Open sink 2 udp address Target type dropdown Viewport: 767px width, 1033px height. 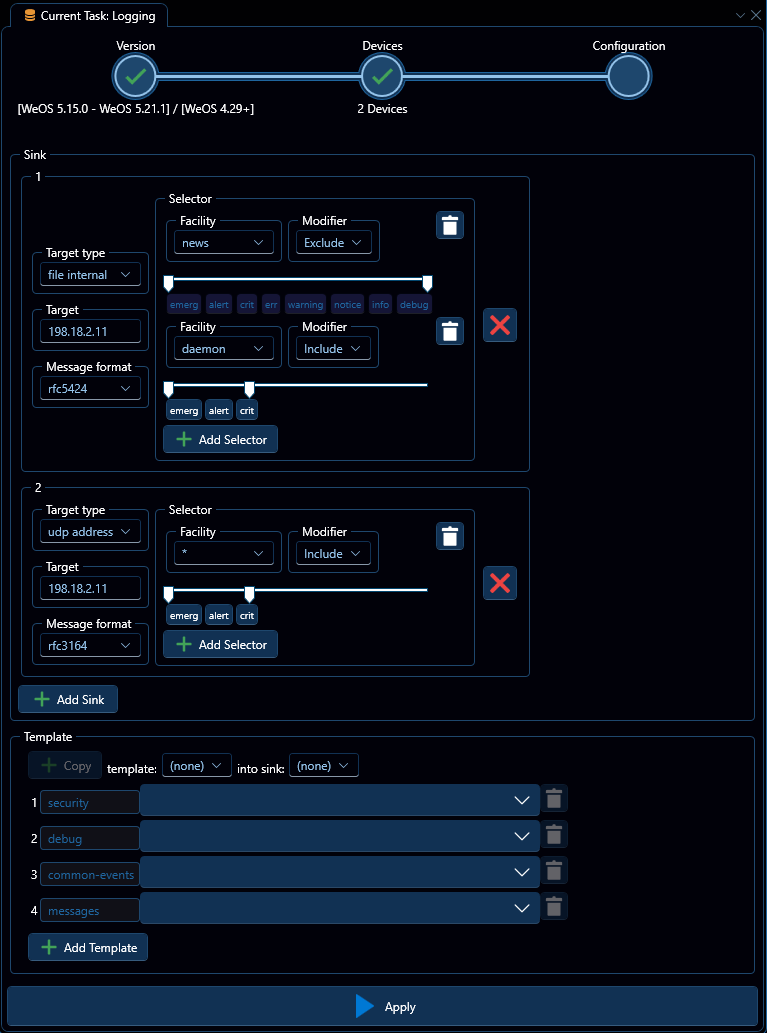pyautogui.click(x=90, y=532)
